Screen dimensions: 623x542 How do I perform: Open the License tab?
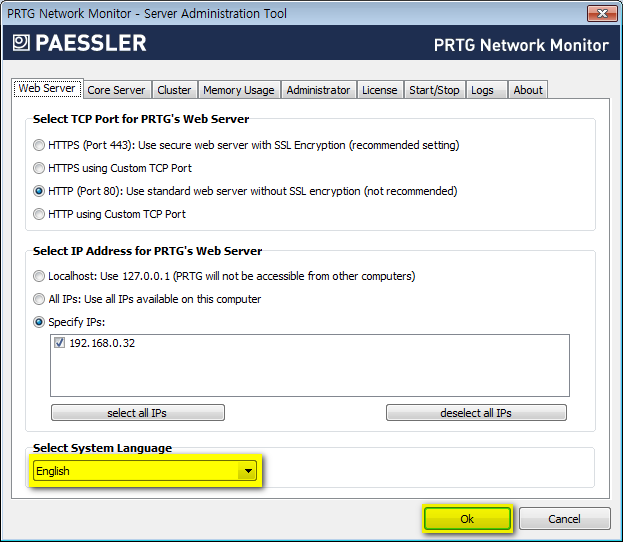tap(379, 90)
